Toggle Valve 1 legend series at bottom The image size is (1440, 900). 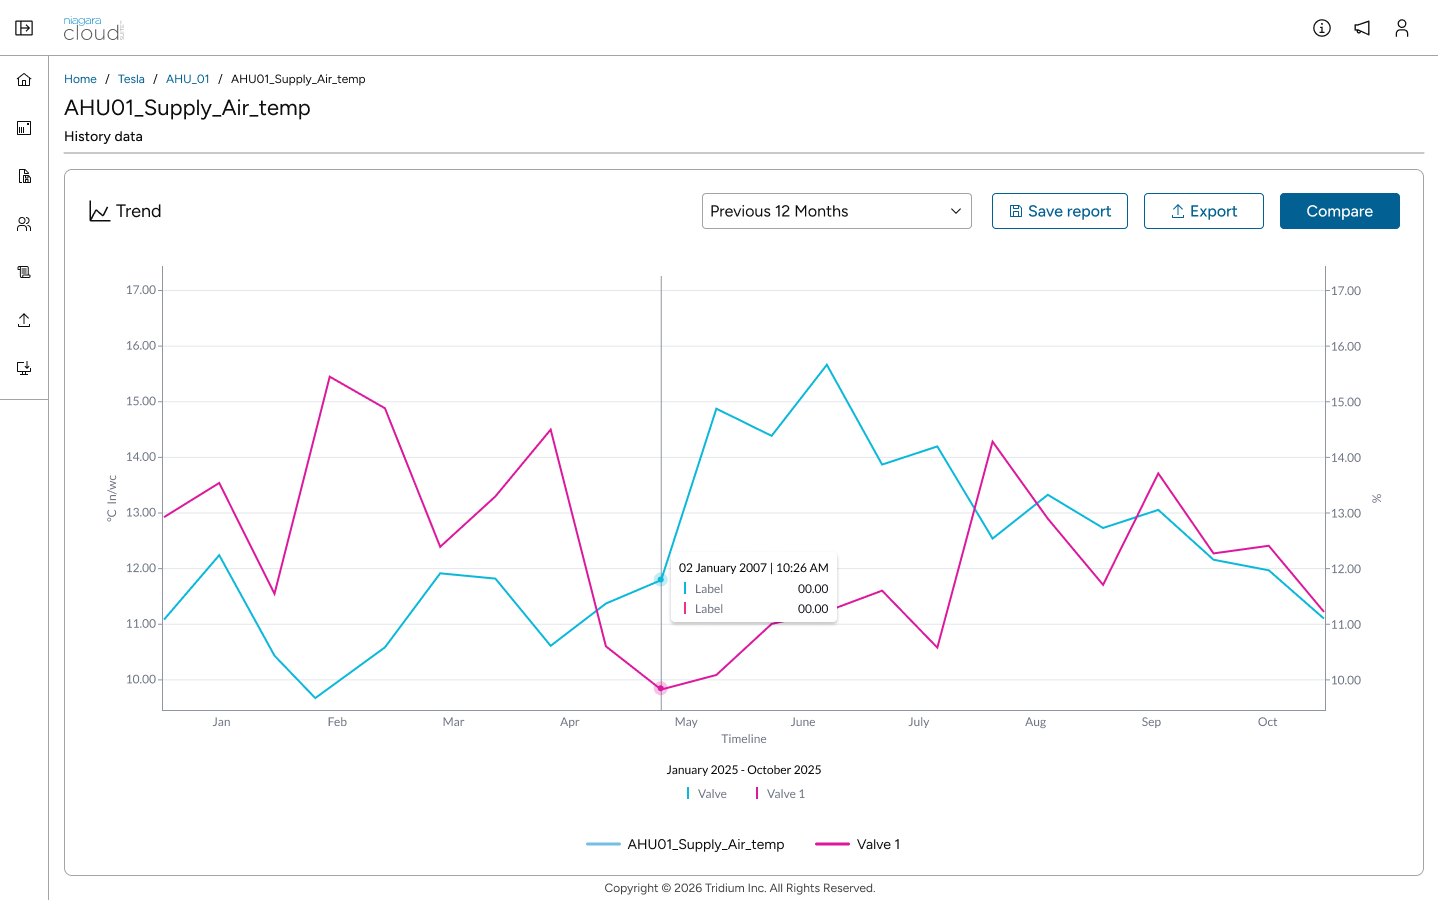858,844
